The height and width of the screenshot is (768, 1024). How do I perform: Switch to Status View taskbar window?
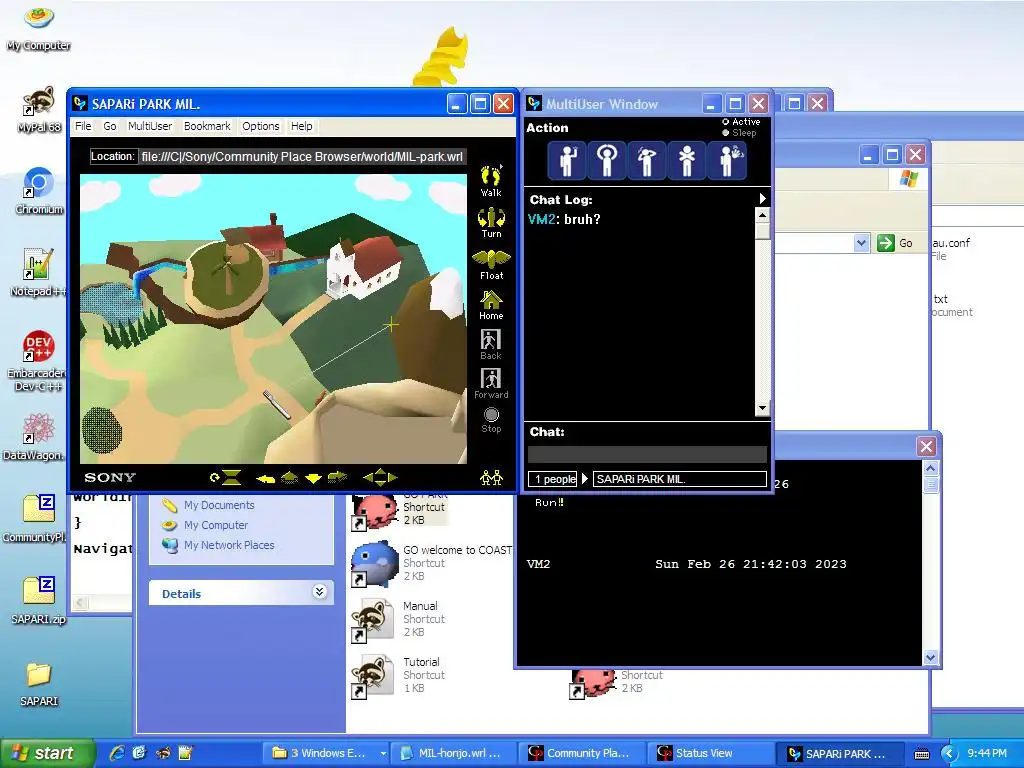709,753
